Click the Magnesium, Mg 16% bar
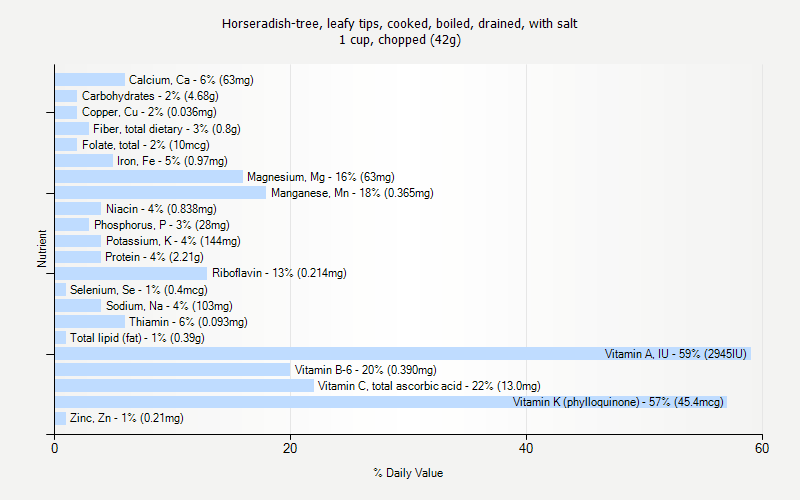 (x=148, y=177)
